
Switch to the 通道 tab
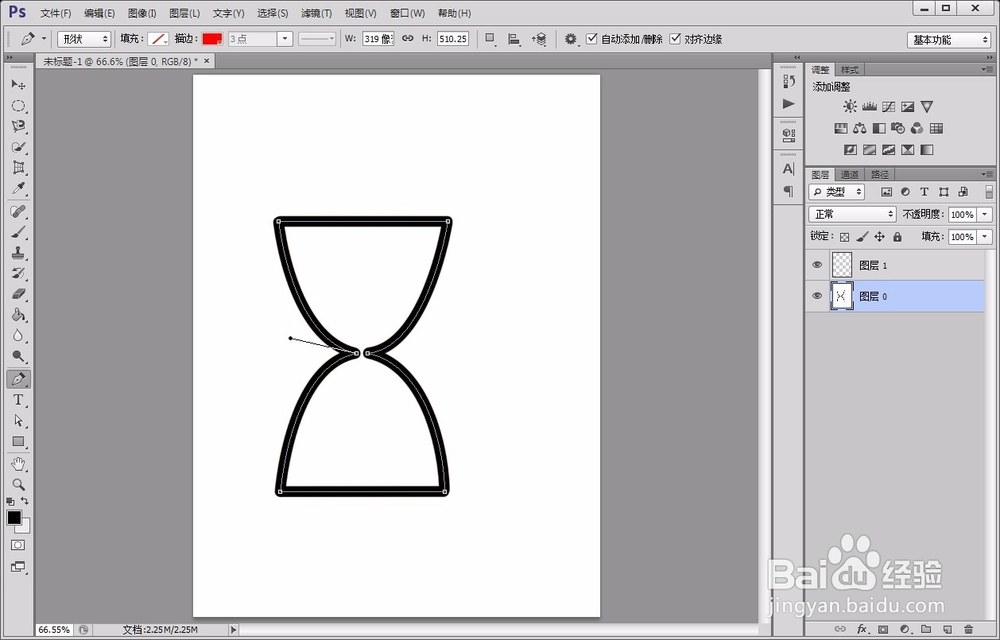point(849,175)
